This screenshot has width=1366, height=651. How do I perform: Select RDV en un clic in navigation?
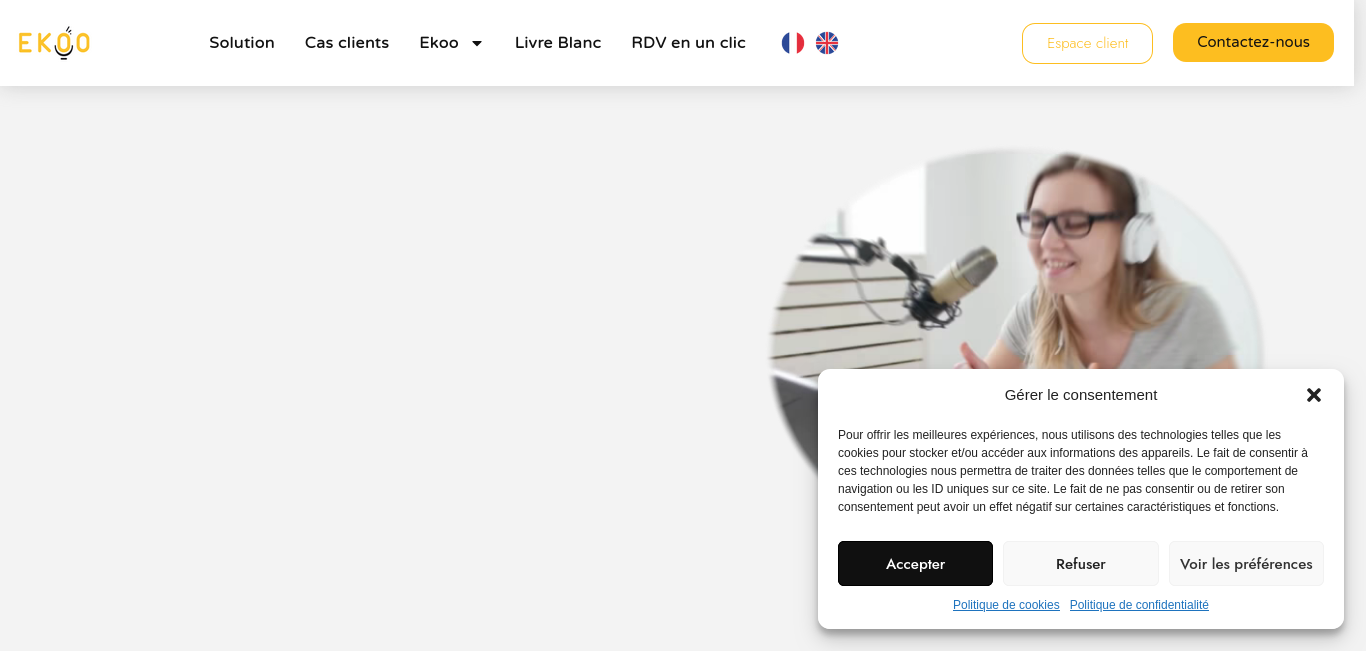pyautogui.click(x=688, y=43)
